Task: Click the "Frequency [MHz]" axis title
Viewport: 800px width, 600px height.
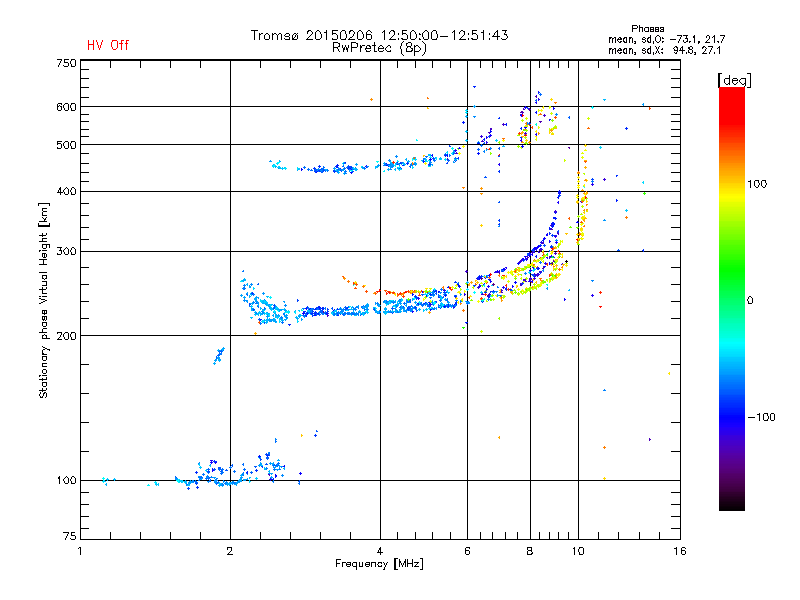Action: point(379,564)
